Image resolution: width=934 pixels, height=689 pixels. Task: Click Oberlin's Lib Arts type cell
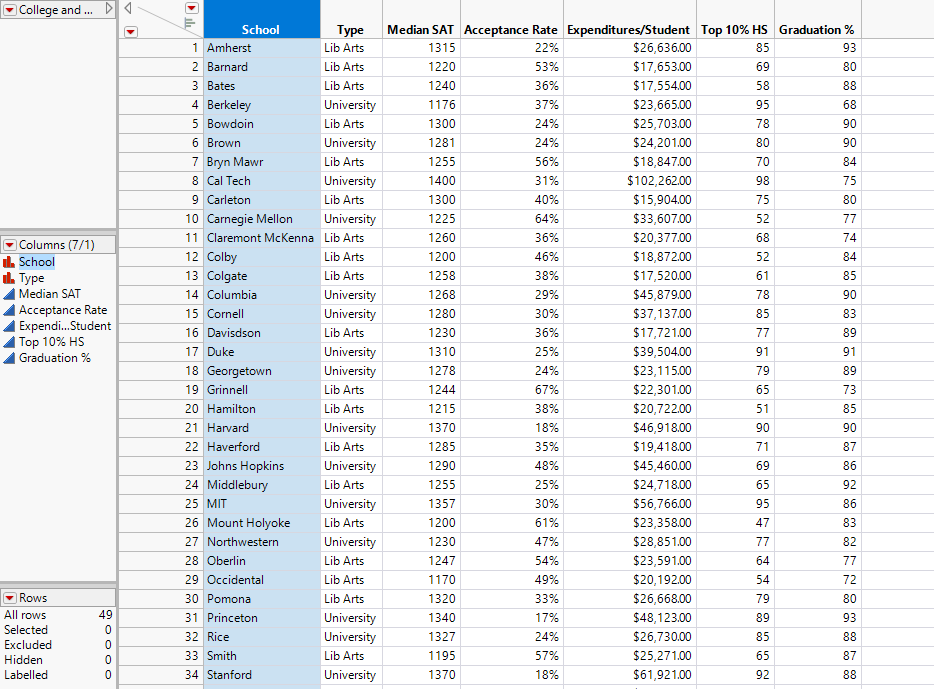pos(351,561)
